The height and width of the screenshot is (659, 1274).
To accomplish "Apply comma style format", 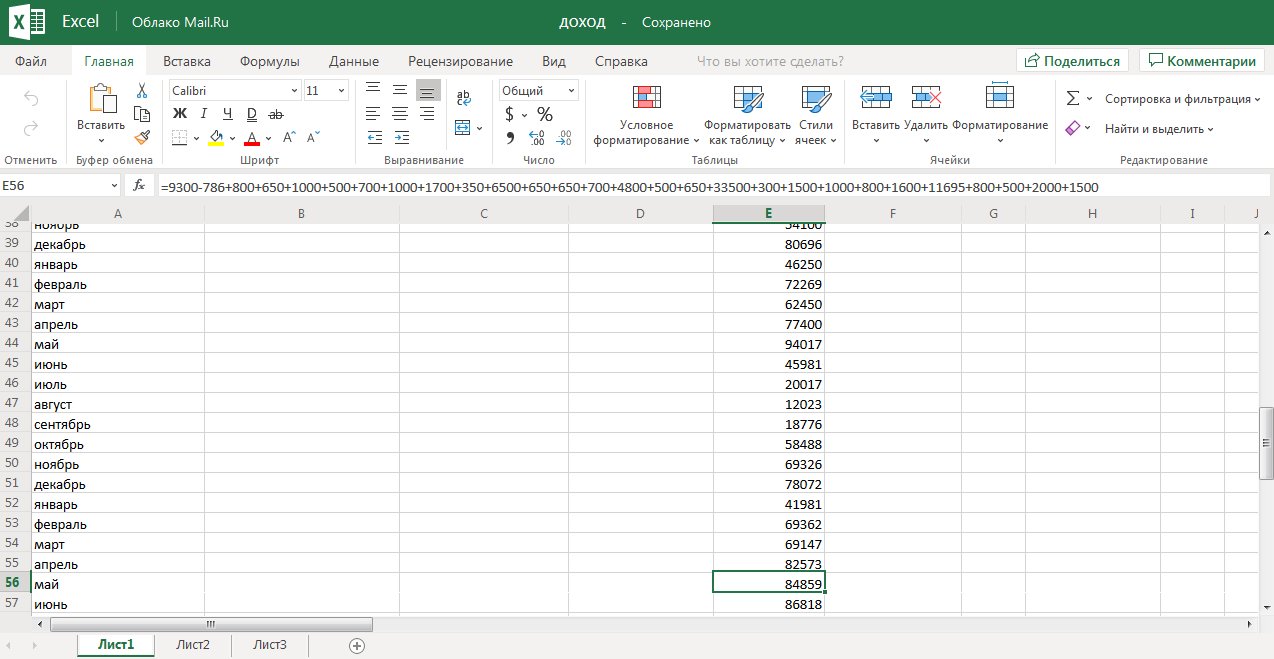I will tap(510, 138).
